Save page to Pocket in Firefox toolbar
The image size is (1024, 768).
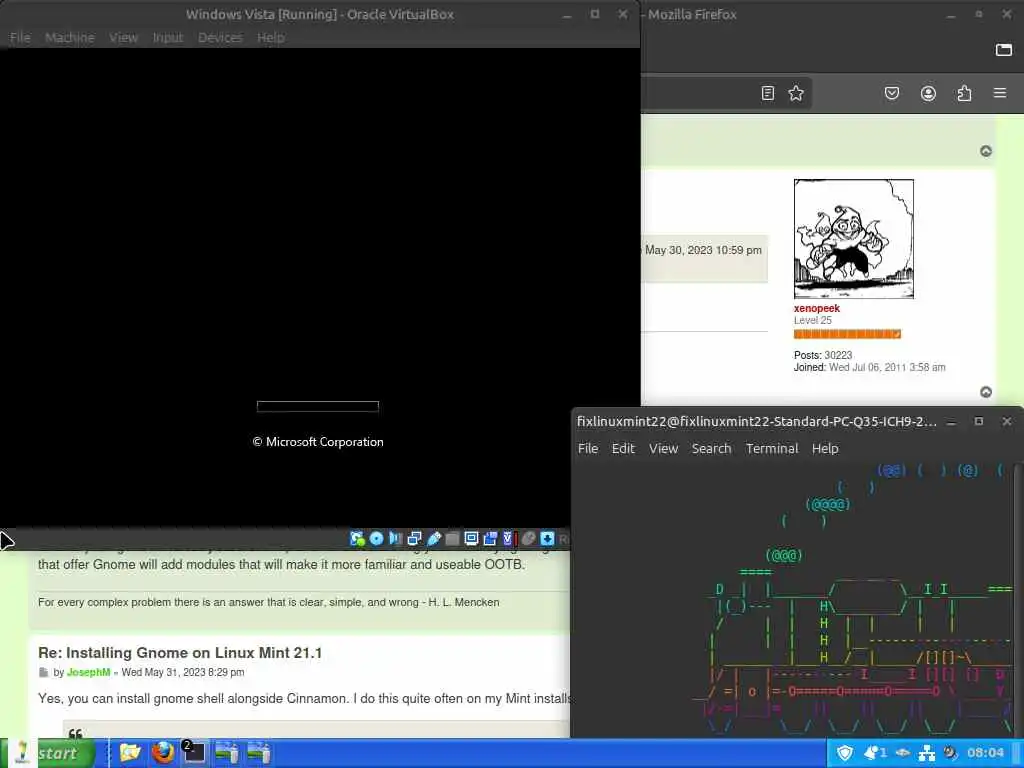892,93
